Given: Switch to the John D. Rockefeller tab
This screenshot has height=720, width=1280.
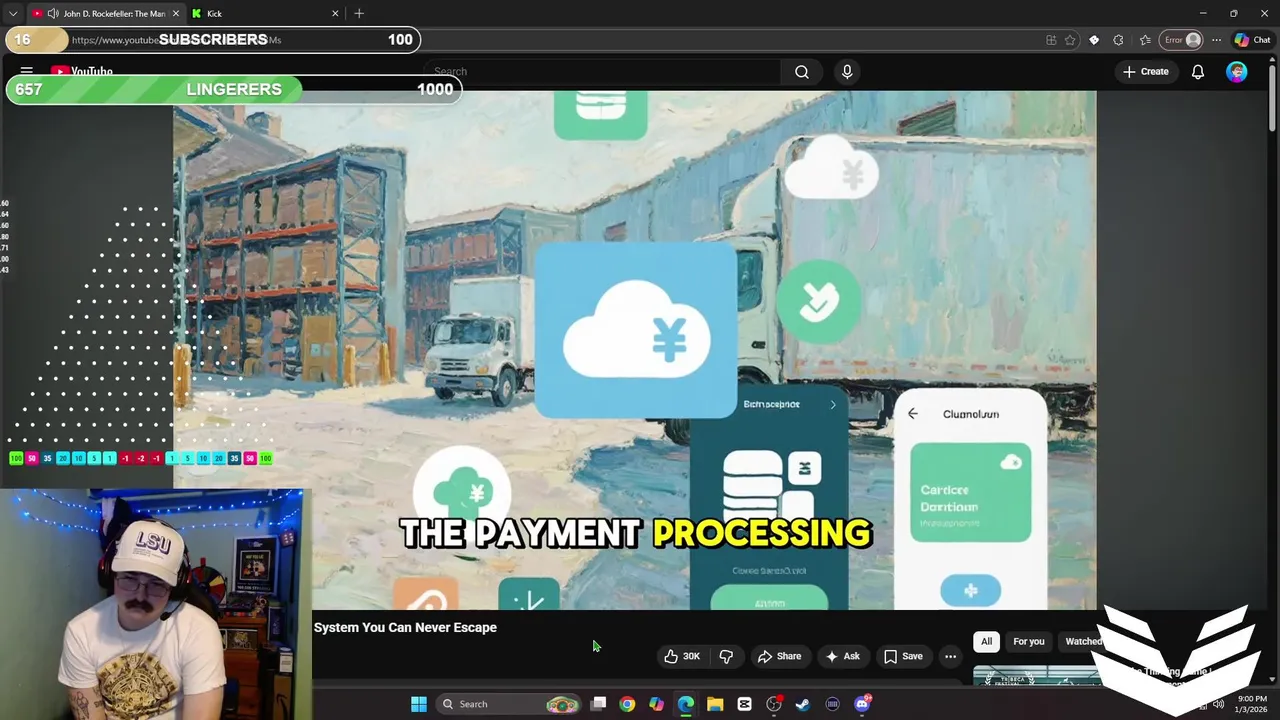Looking at the screenshot, I should [x=105, y=14].
